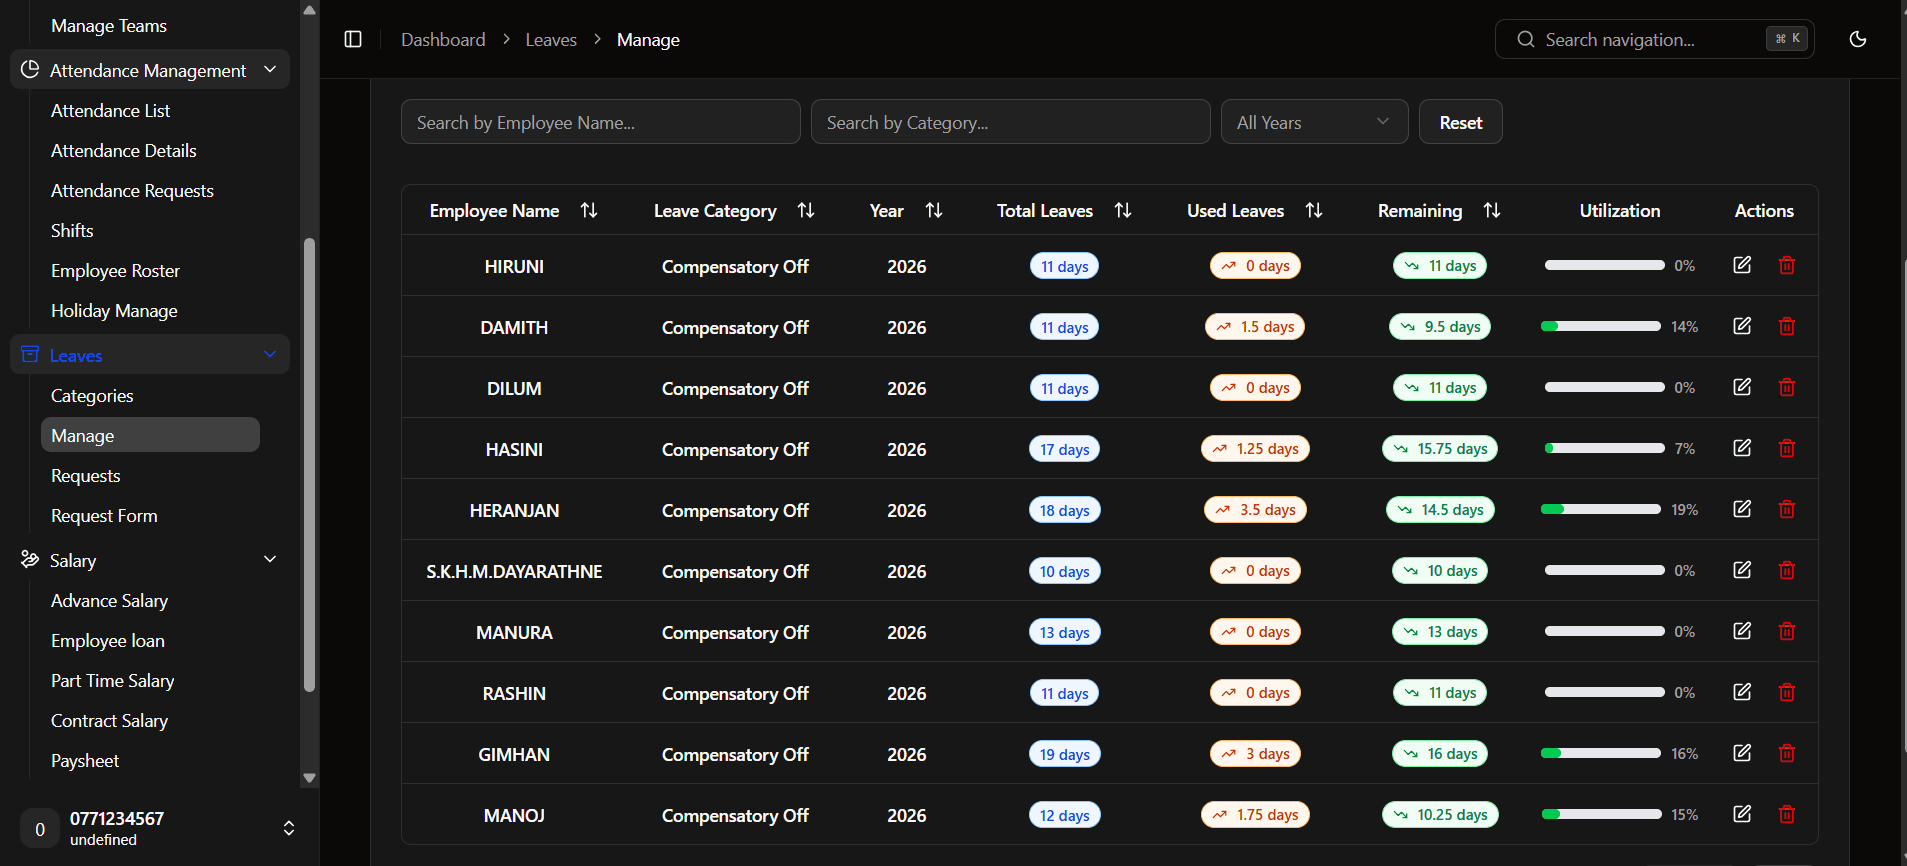Delete DILUM's leave record
Viewport: 1907px width, 866px height.
(x=1787, y=387)
